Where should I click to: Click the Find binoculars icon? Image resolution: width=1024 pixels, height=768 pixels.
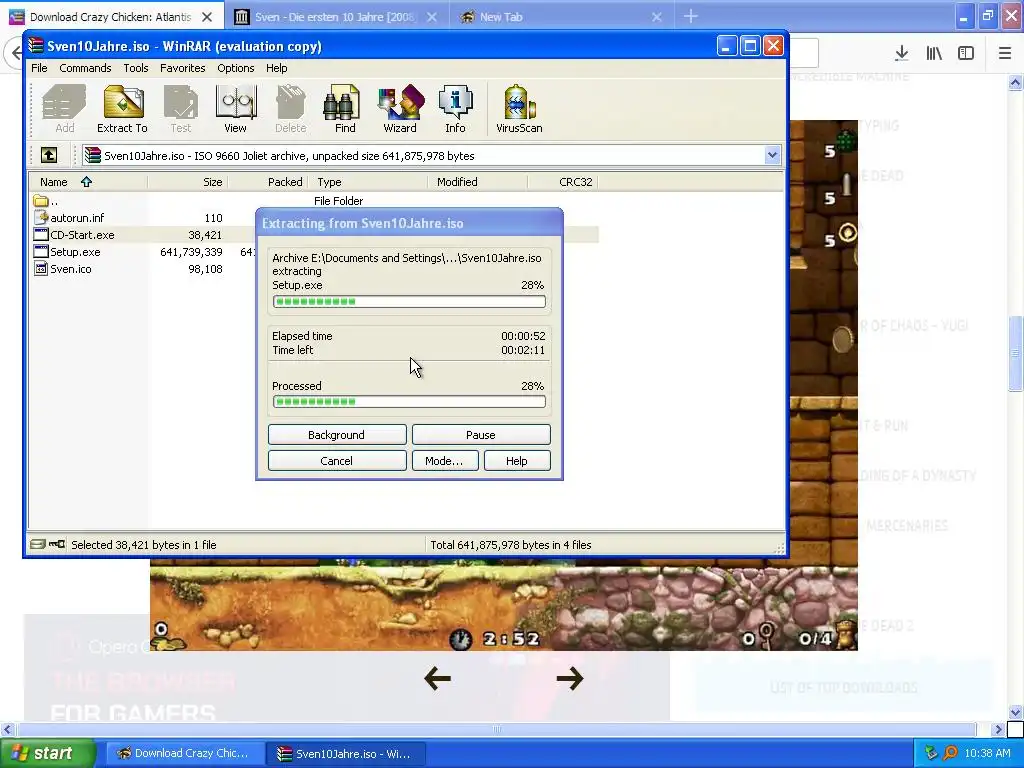[345, 109]
